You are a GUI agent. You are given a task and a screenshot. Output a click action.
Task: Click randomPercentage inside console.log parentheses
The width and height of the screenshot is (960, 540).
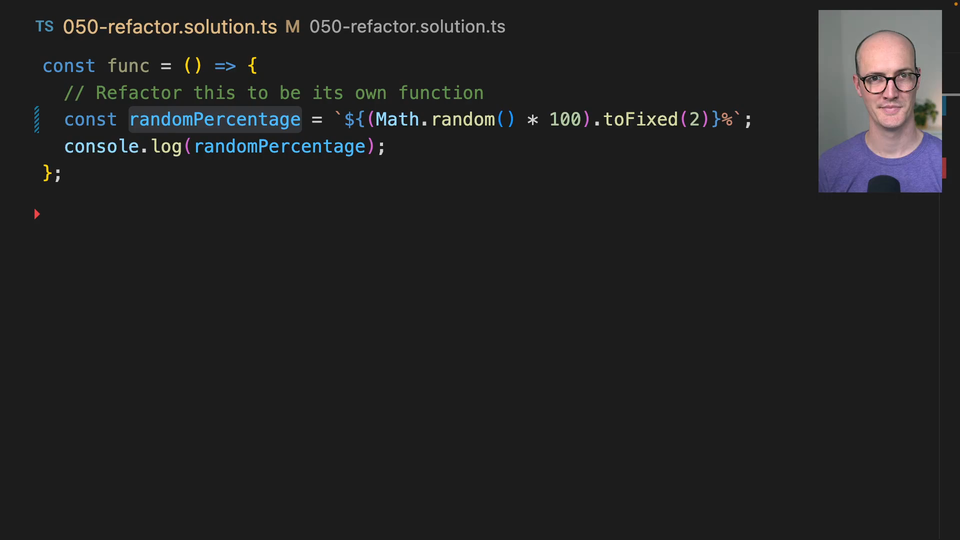click(x=280, y=146)
